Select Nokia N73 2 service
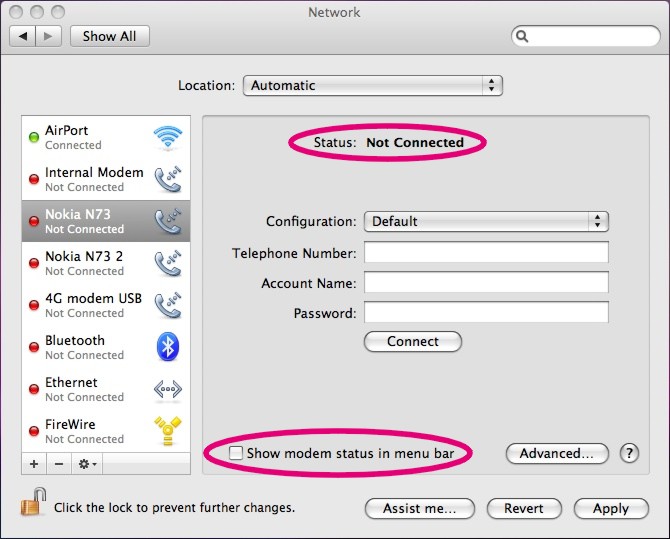Image resolution: width=670 pixels, height=539 pixels. click(x=106, y=263)
